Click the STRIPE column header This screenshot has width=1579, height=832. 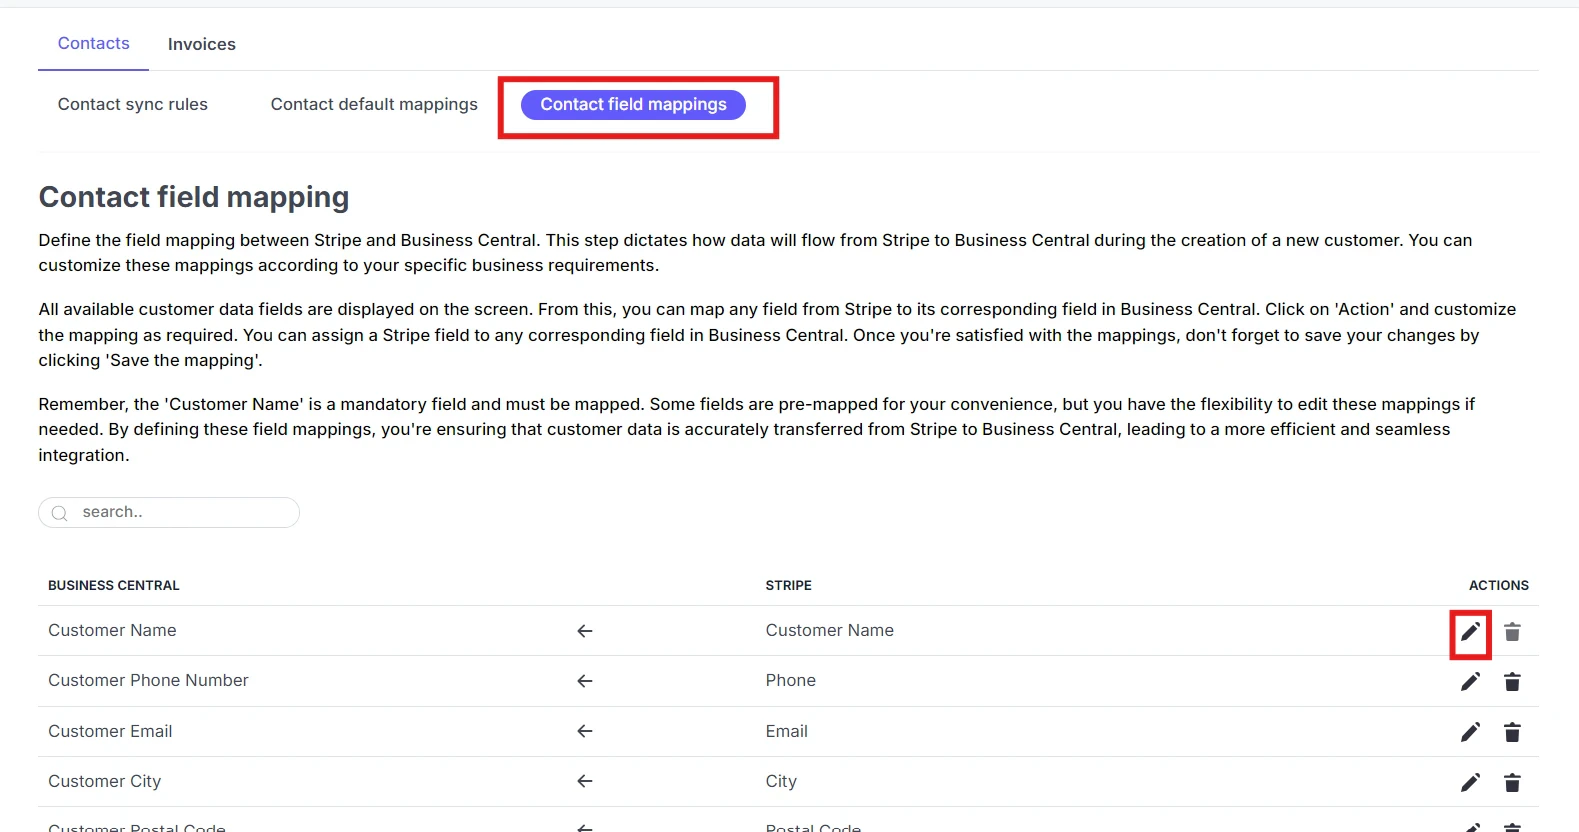(789, 585)
